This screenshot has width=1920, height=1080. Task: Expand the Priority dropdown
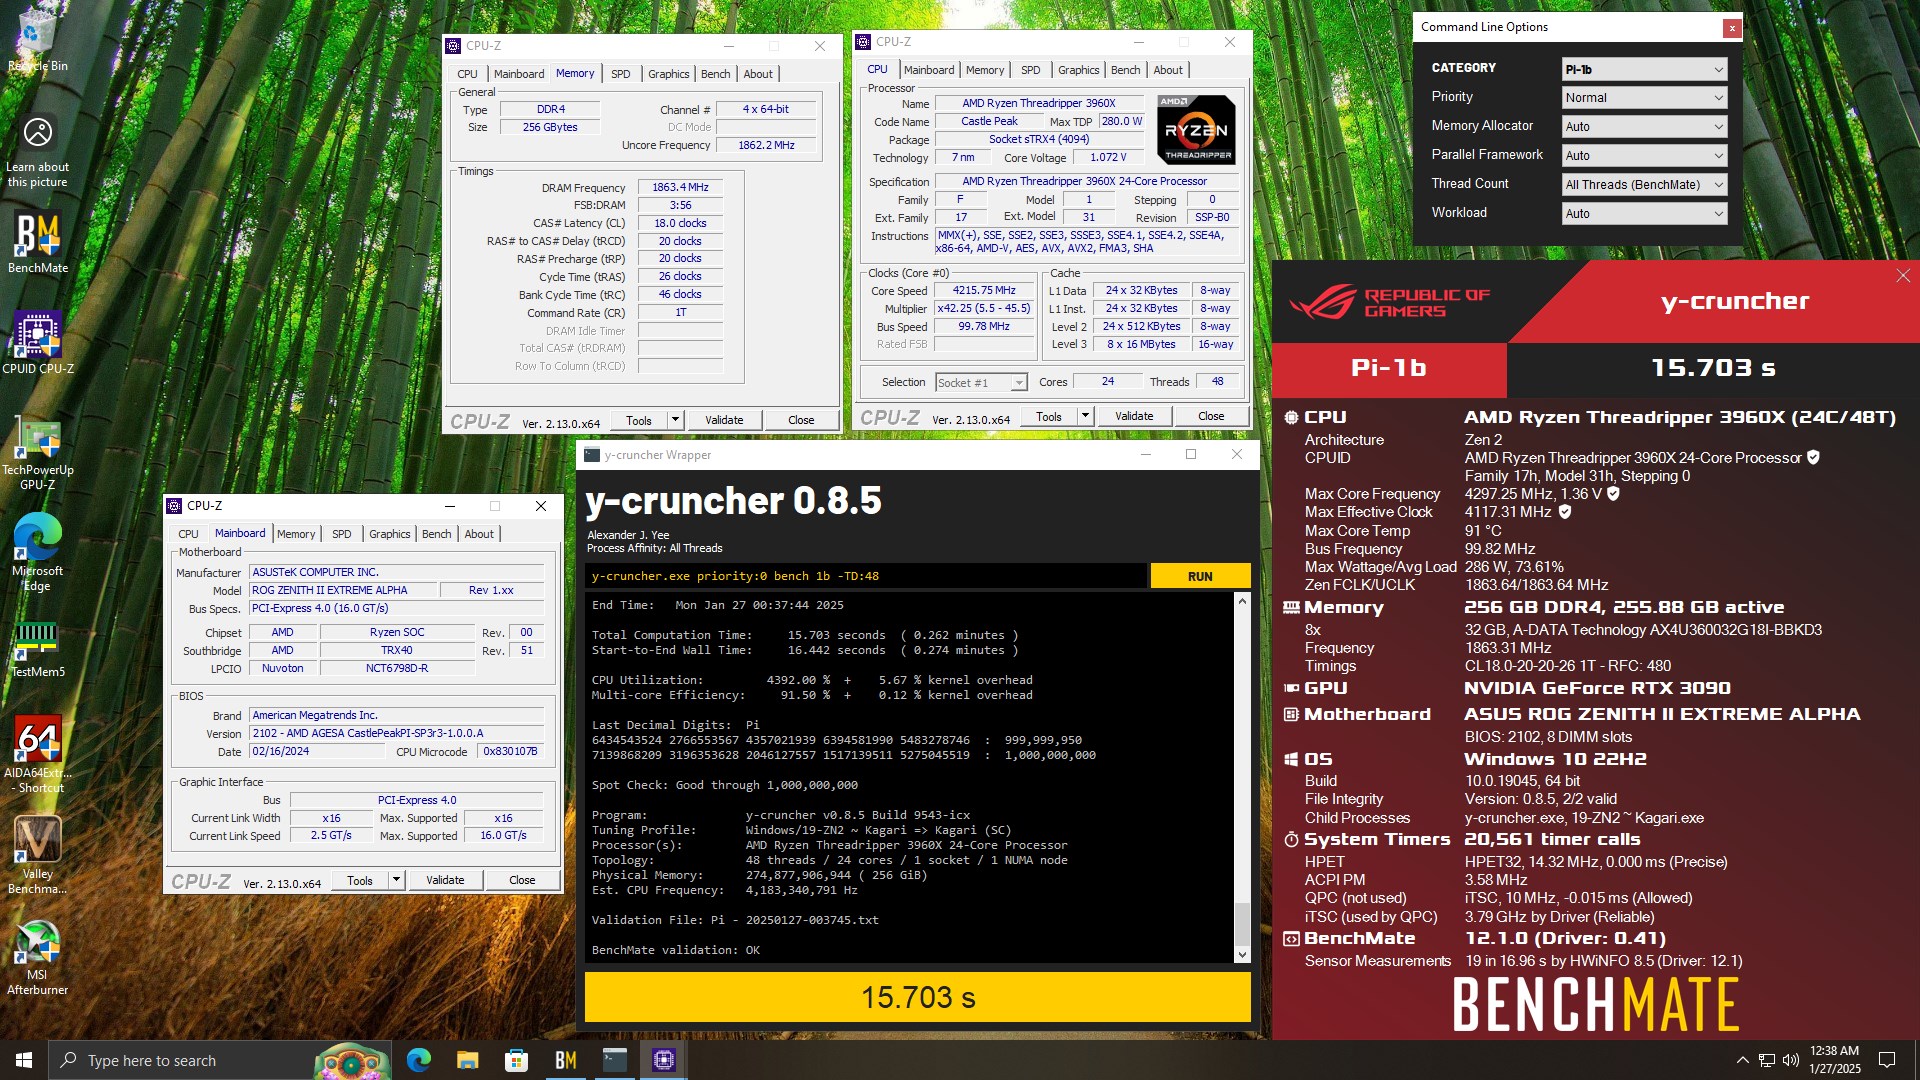(x=1644, y=98)
